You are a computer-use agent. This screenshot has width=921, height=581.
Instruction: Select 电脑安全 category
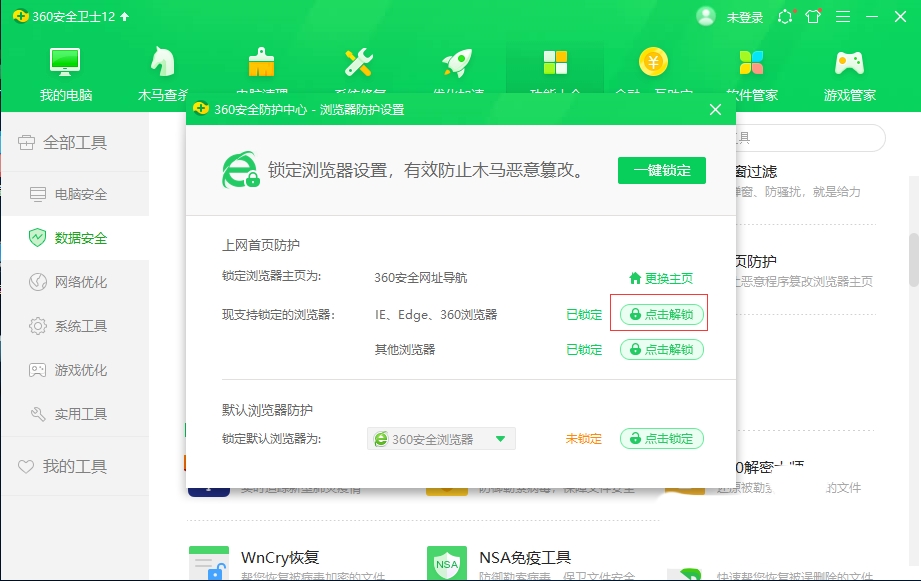pos(75,194)
